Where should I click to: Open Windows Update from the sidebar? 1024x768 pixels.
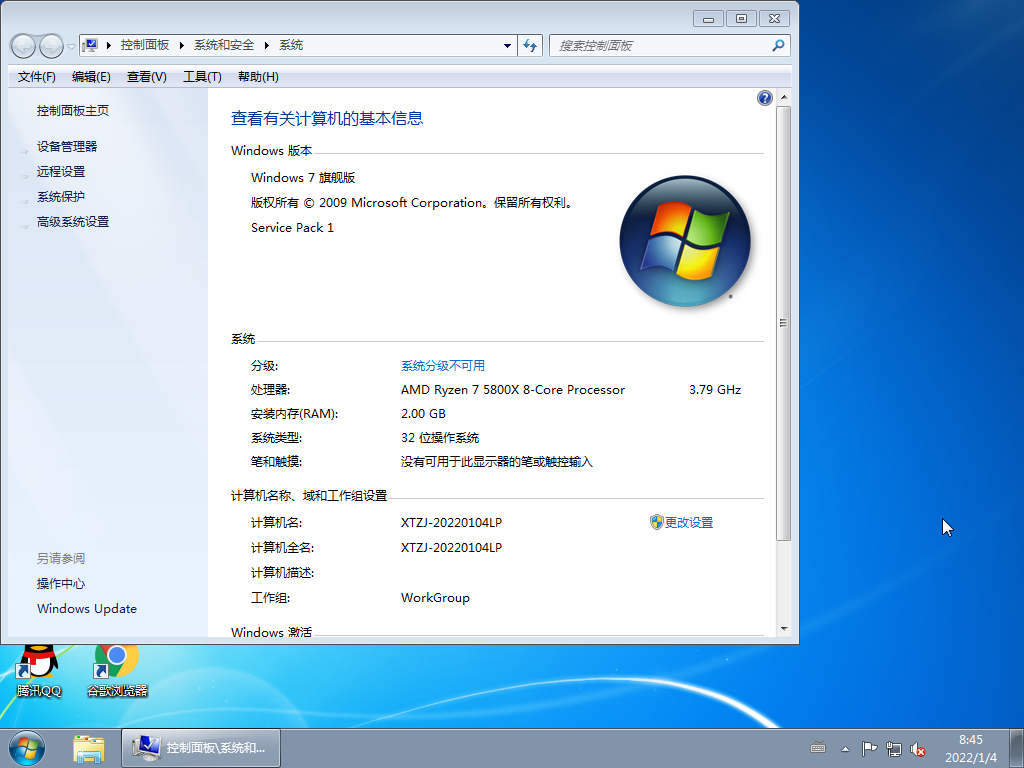pyautogui.click(x=86, y=608)
